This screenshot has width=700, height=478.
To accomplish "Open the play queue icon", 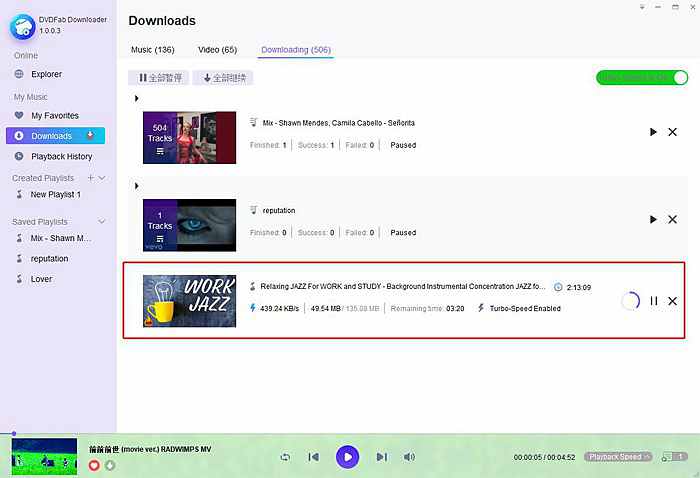I will (x=675, y=457).
